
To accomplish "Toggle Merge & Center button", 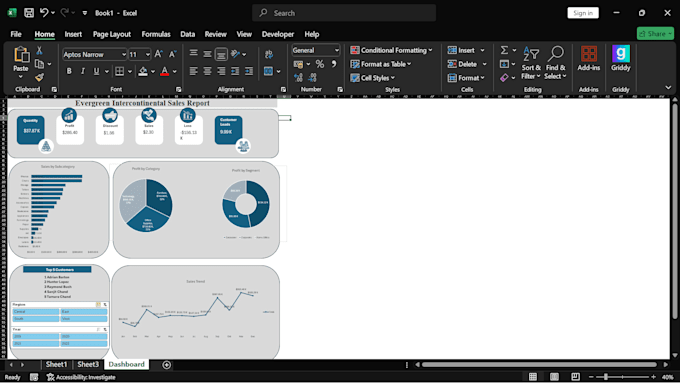I will click(268, 71).
